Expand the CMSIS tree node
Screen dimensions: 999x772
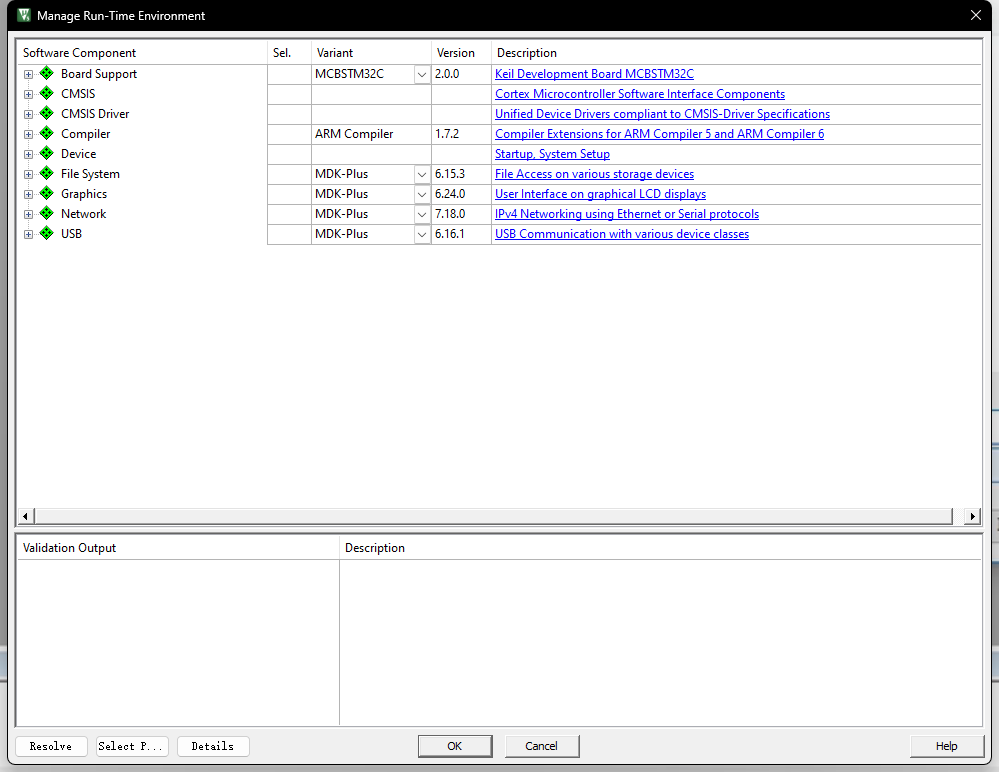28,94
